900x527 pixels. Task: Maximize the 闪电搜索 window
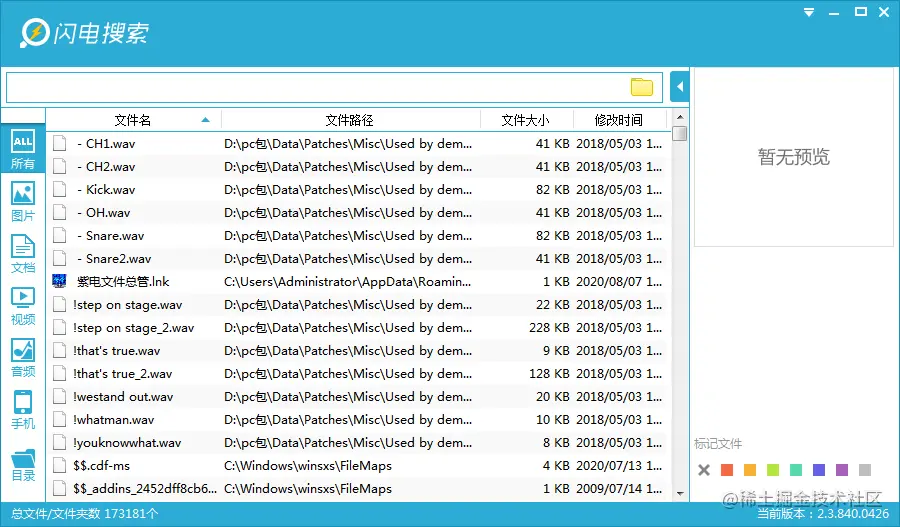(x=860, y=11)
